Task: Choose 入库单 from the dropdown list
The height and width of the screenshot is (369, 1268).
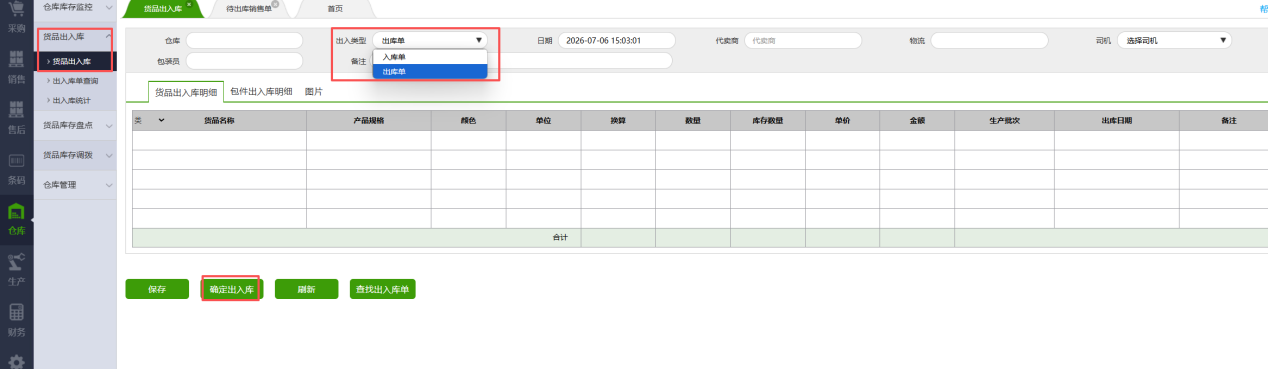Action: coord(430,57)
